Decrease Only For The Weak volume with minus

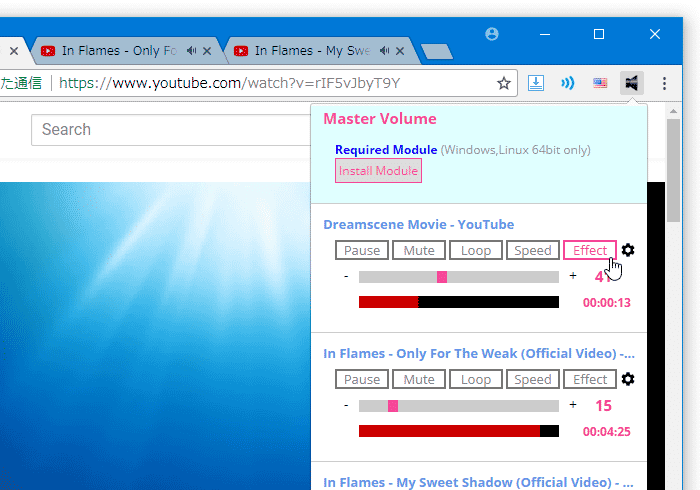[346, 406]
